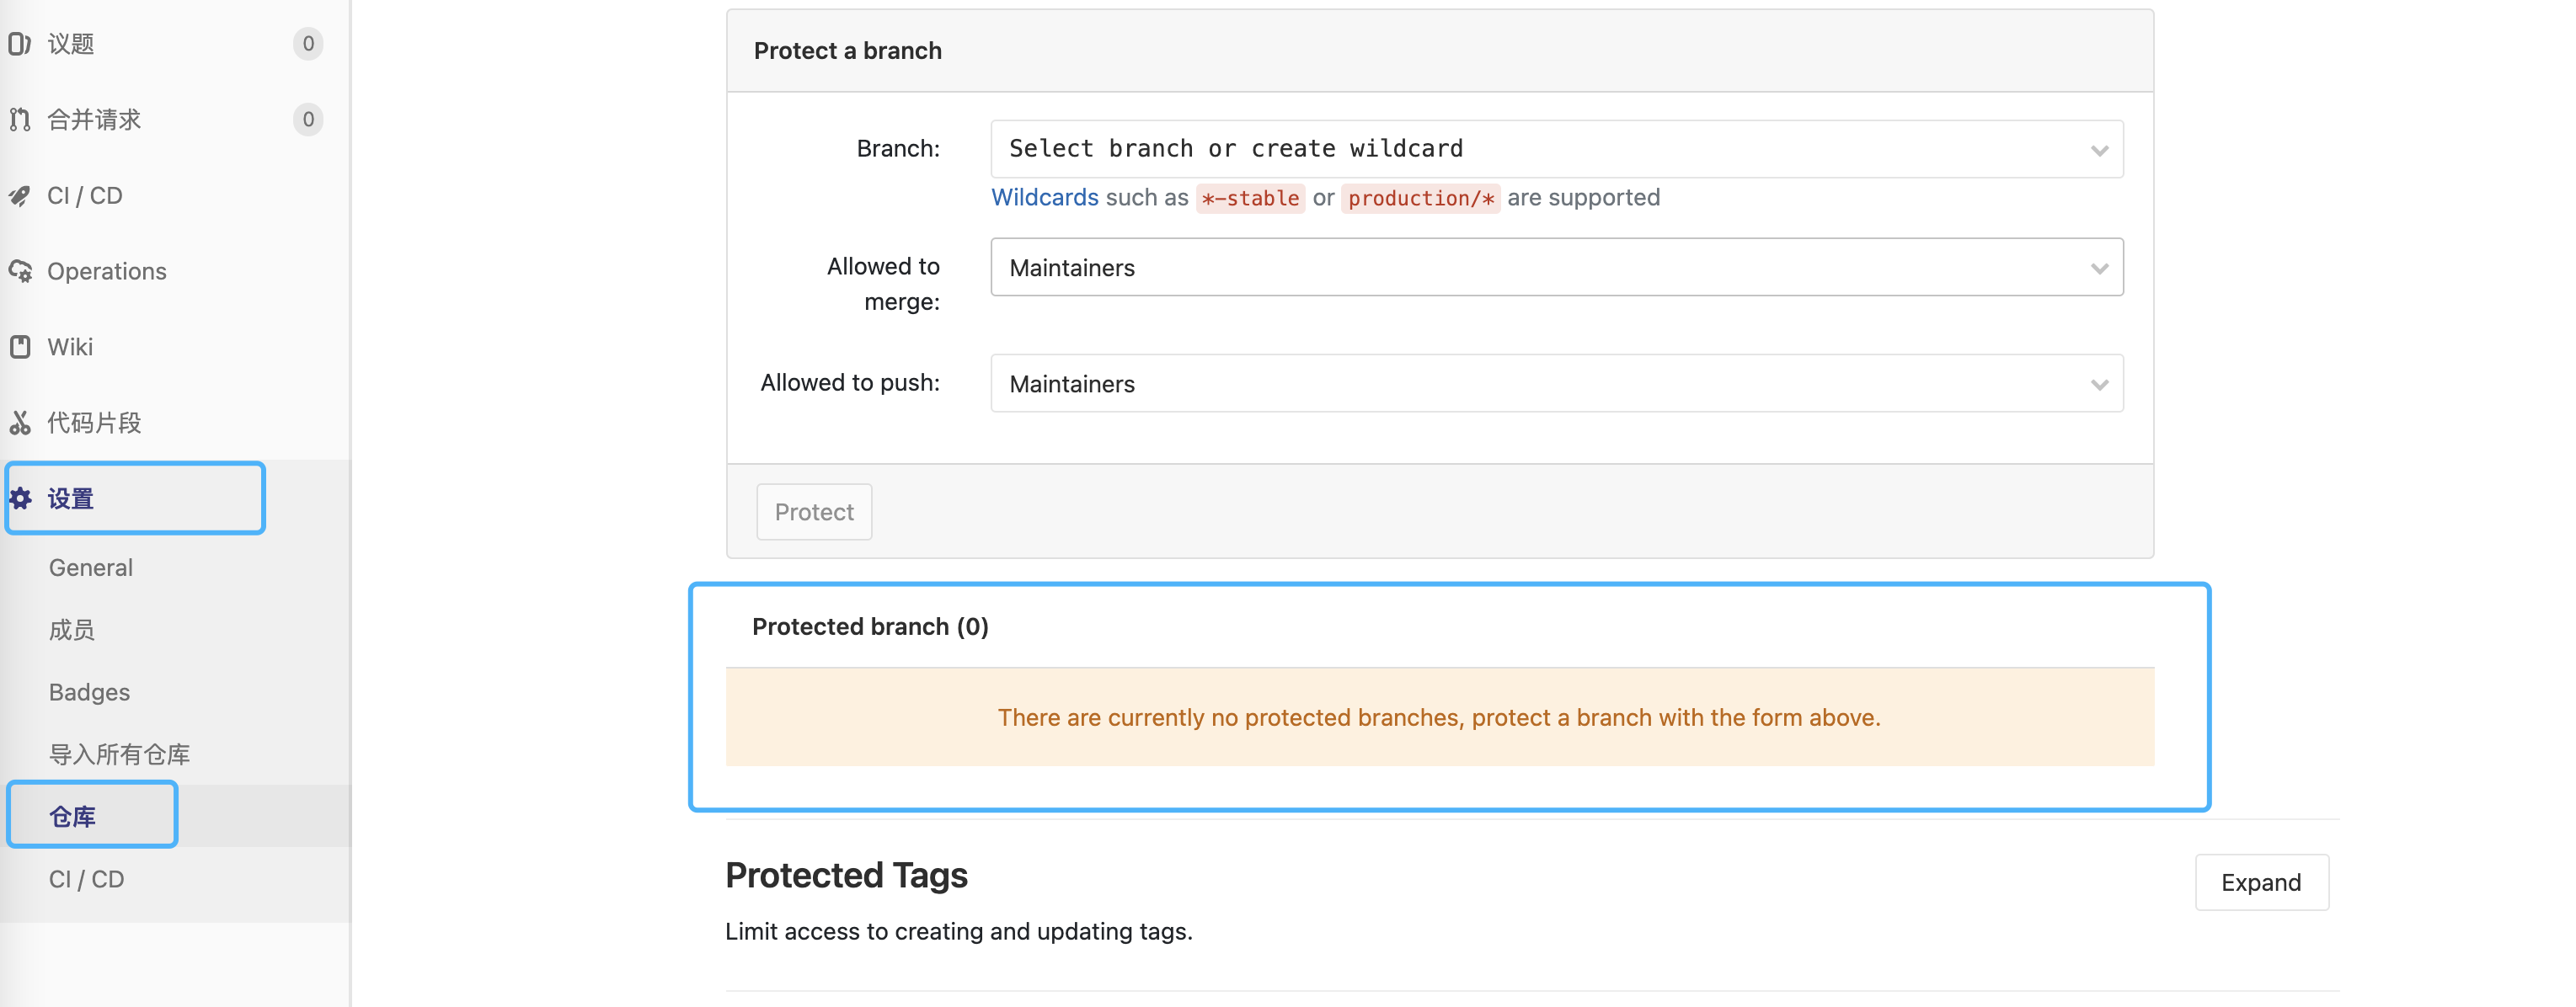
Task: Open the import all repositories (导入所有仓库) item
Action: 119,754
